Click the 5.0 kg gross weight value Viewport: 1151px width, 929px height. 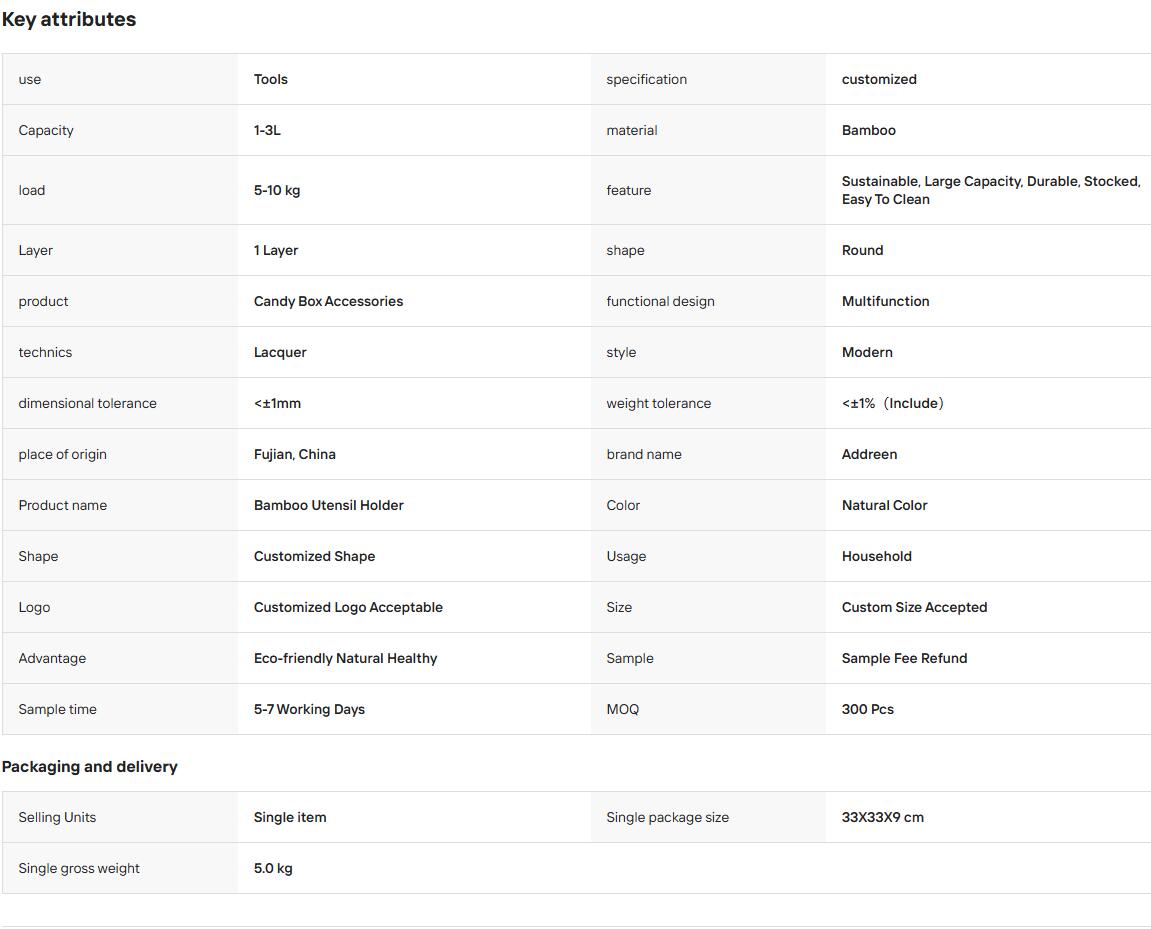[x=273, y=868]
